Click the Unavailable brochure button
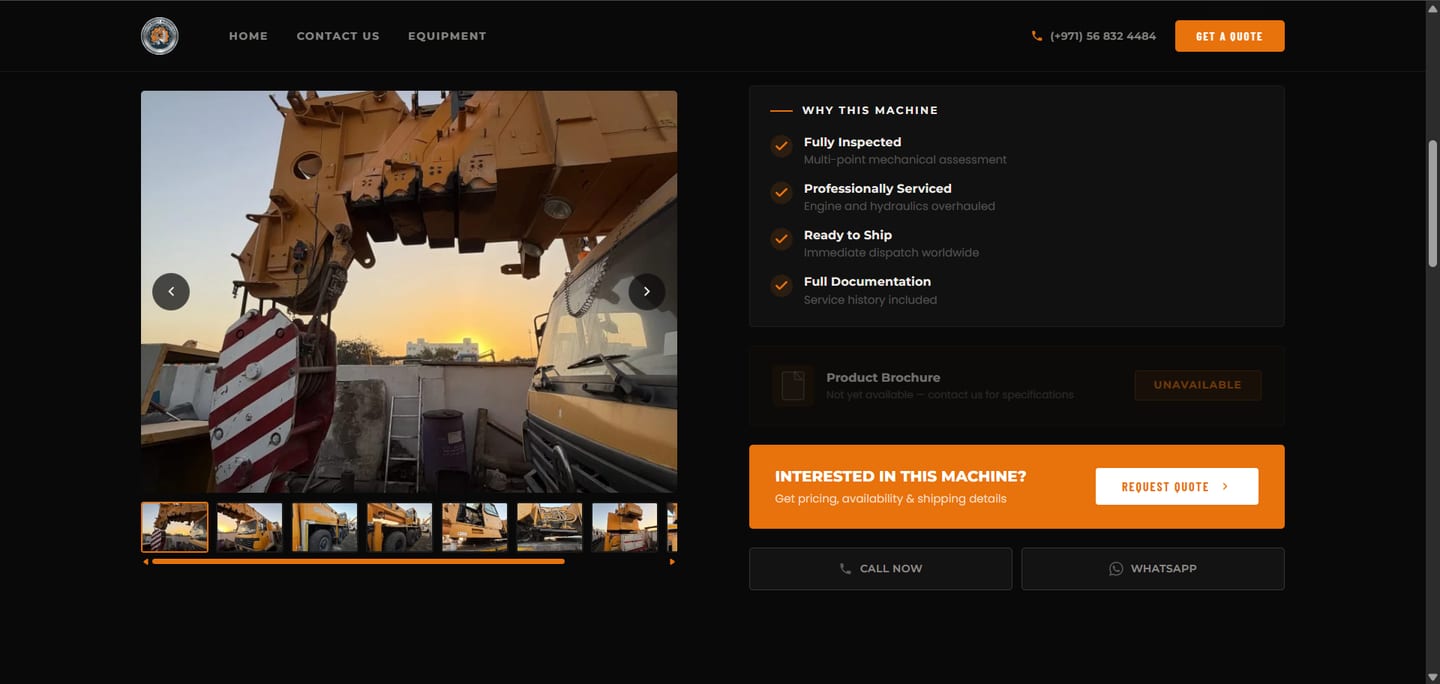The image size is (1440, 684). tap(1198, 385)
